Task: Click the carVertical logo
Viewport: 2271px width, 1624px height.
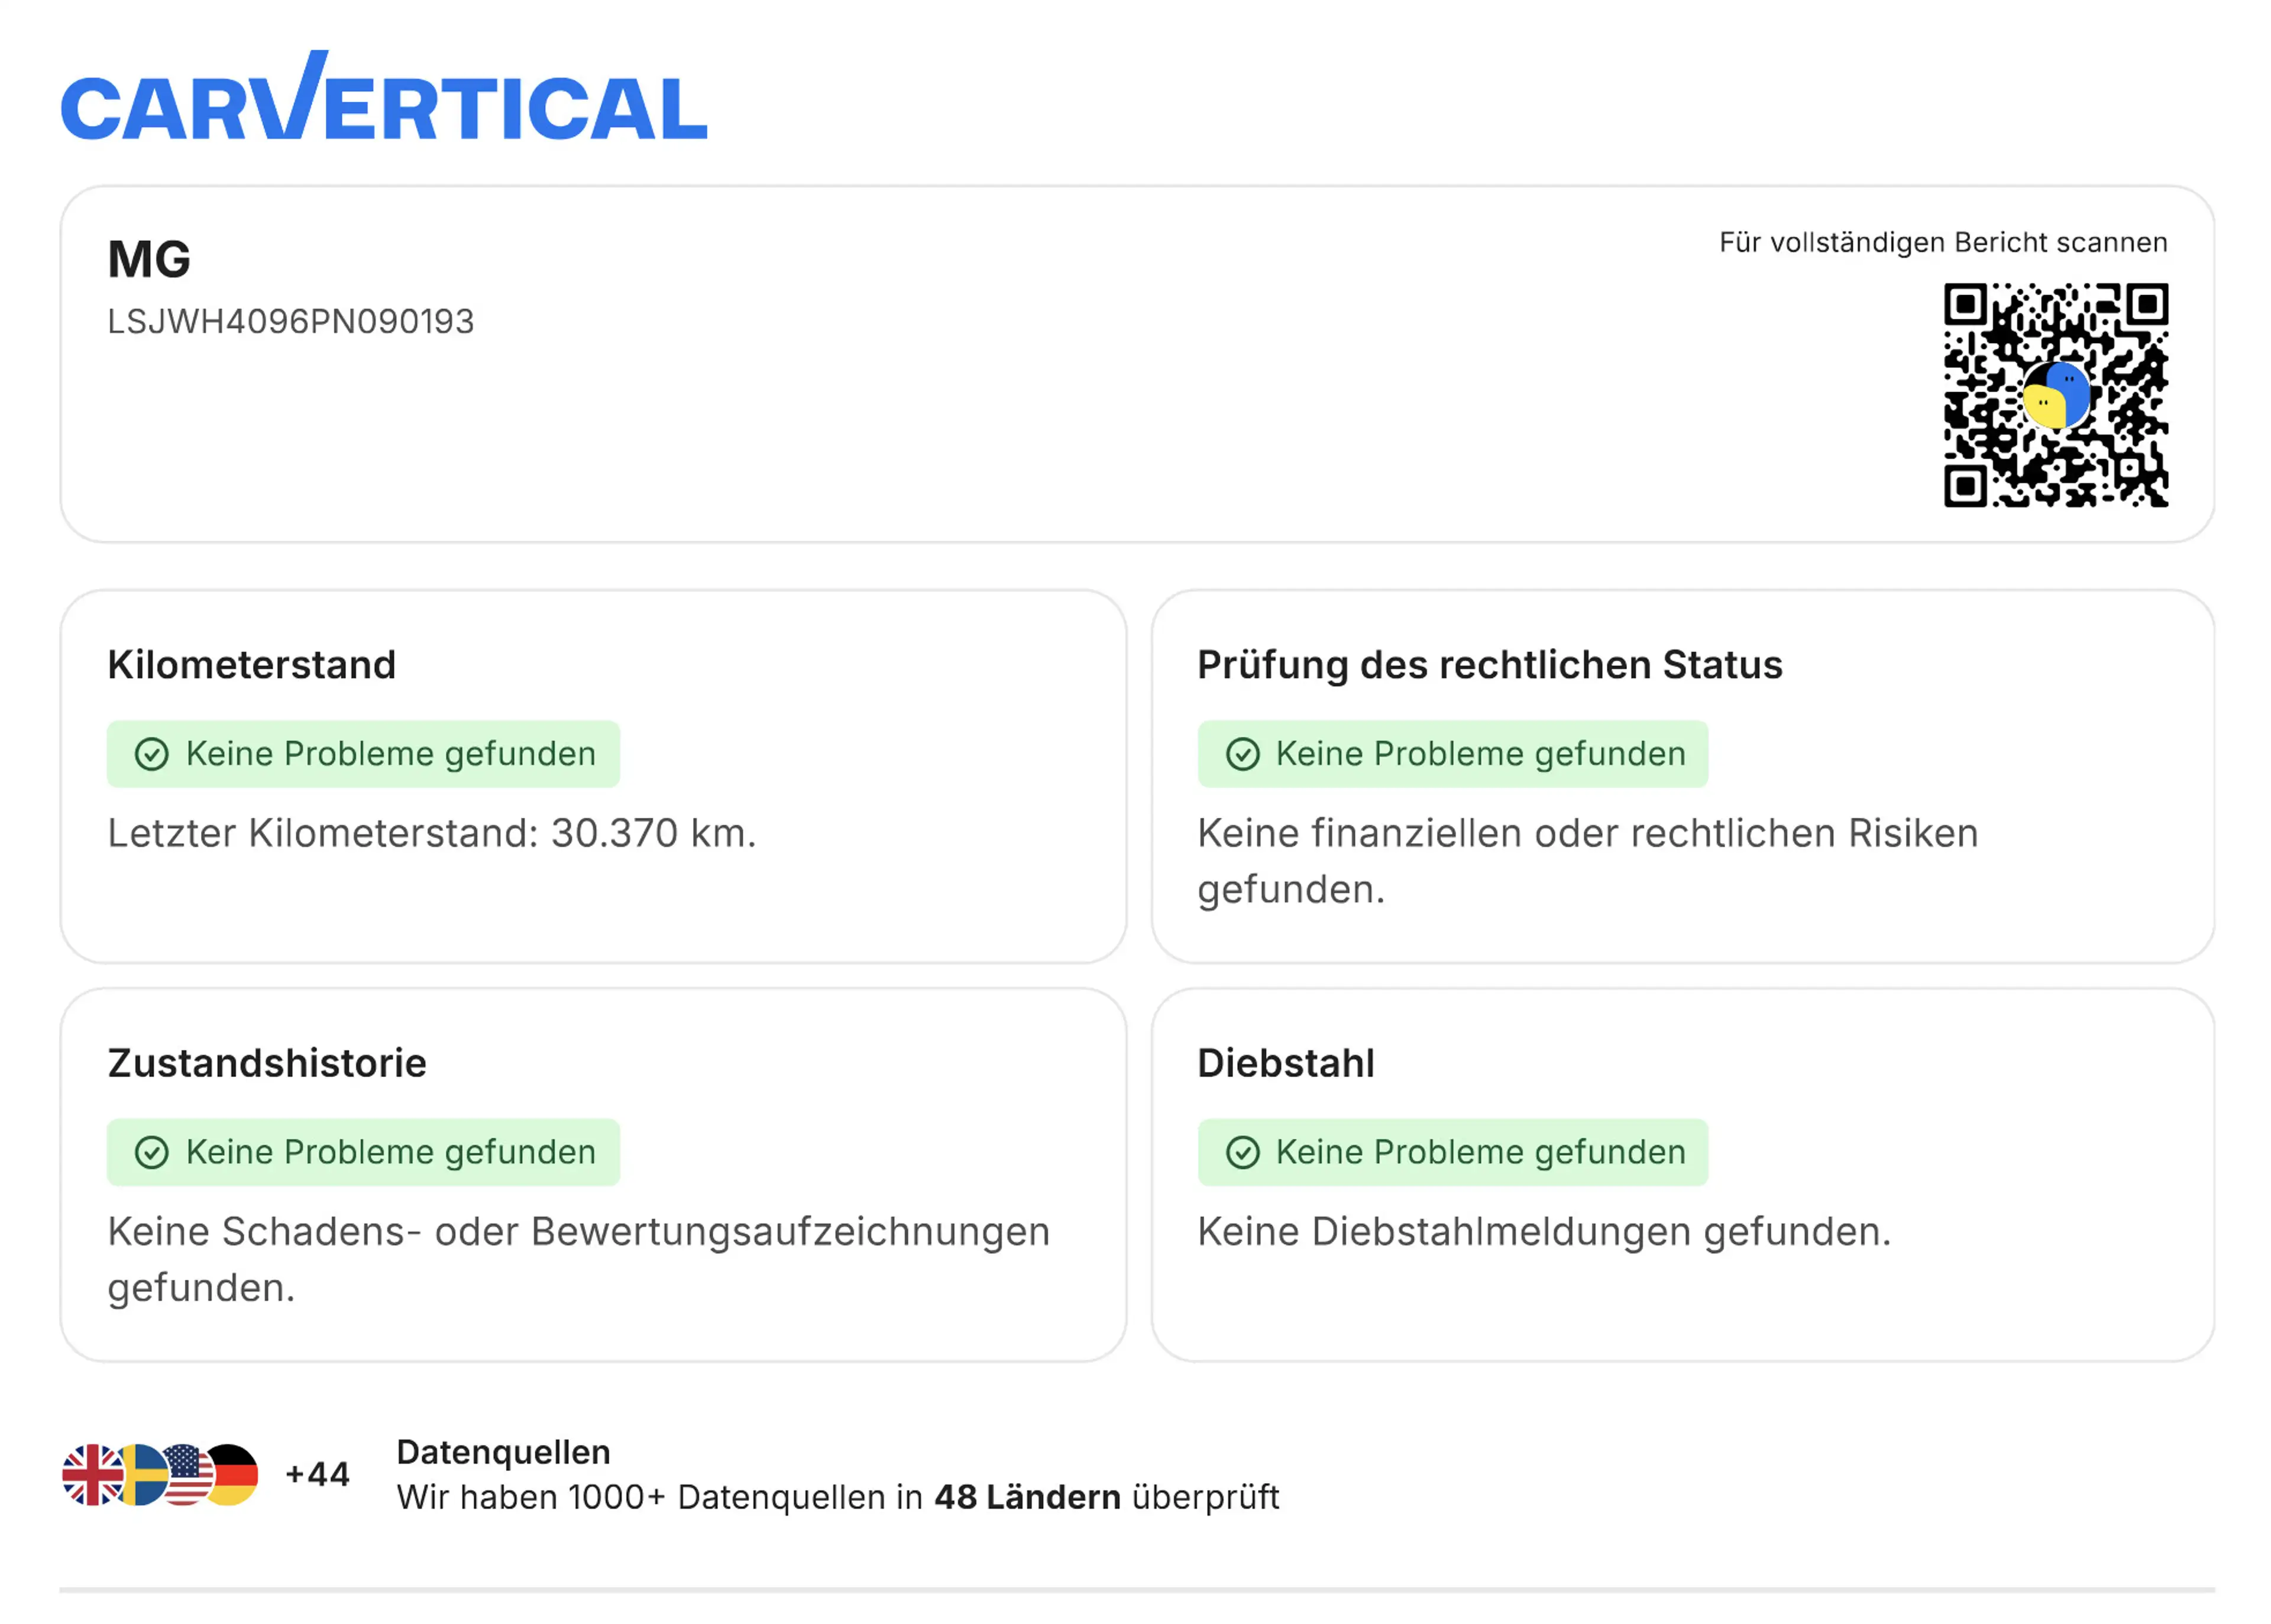Action: [x=384, y=96]
